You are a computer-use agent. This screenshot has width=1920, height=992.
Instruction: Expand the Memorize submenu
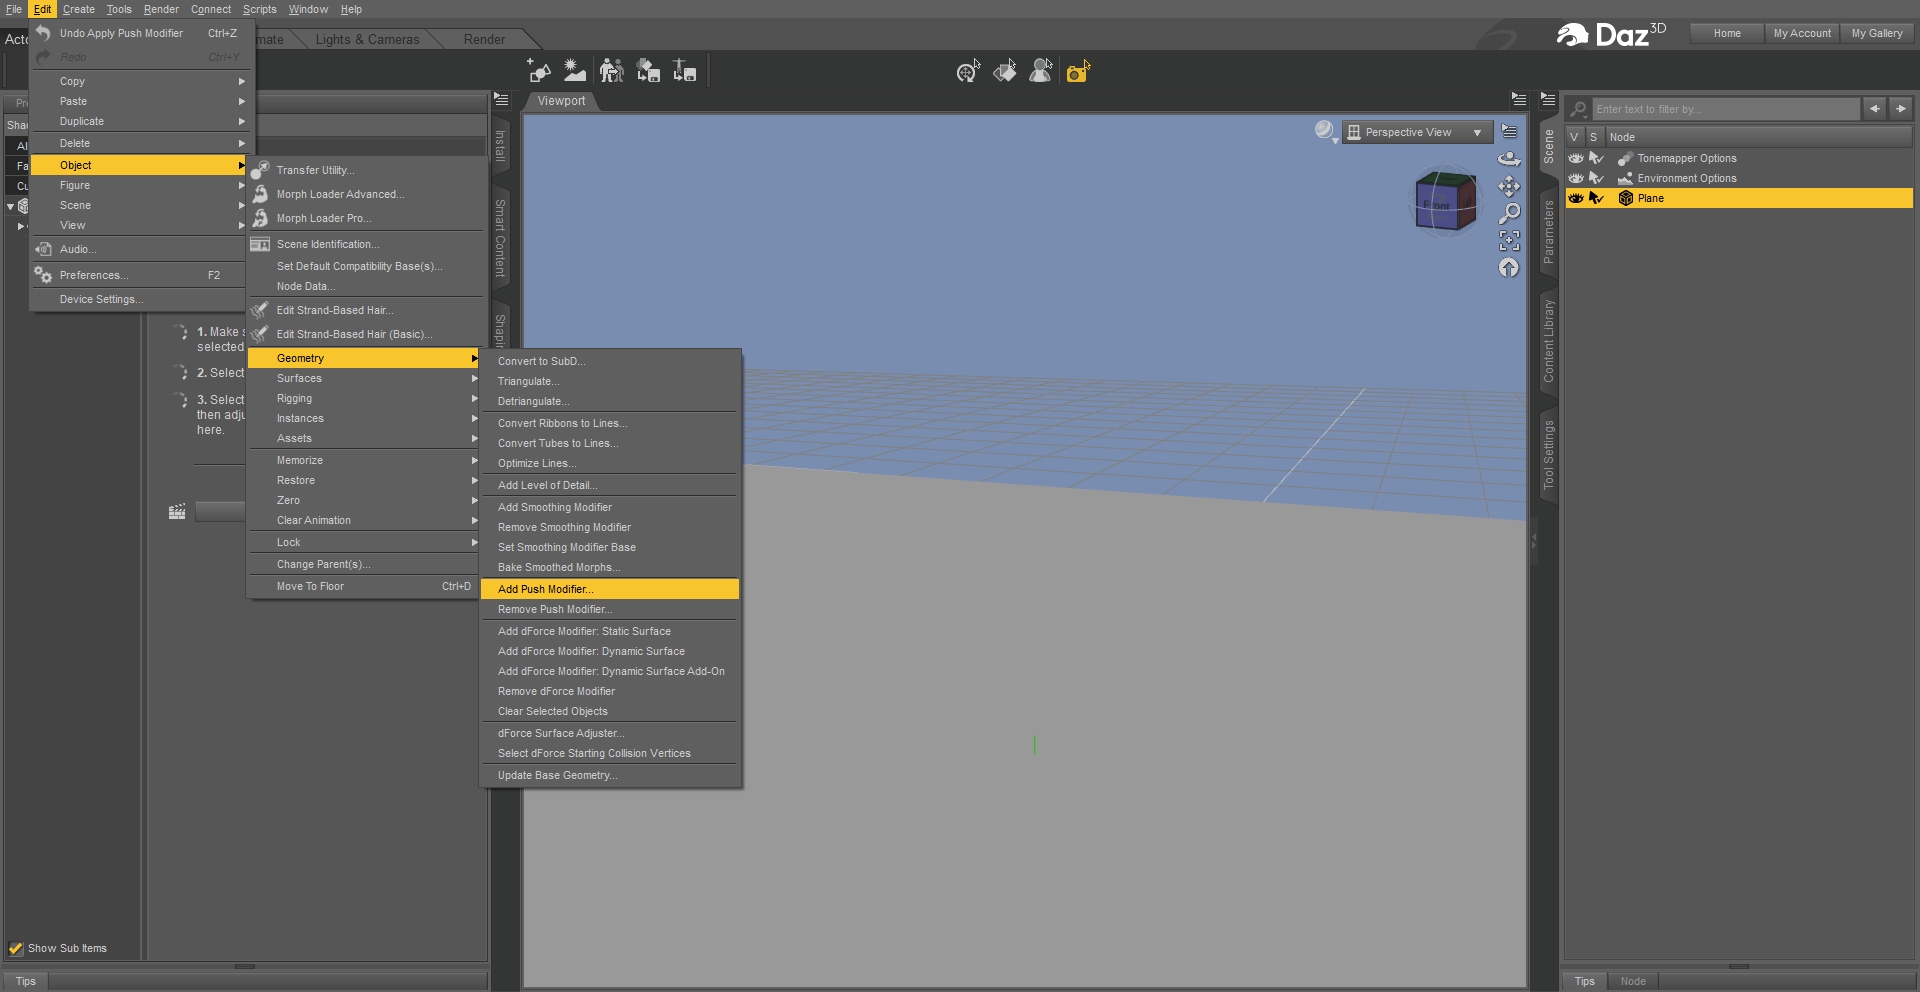click(x=364, y=460)
